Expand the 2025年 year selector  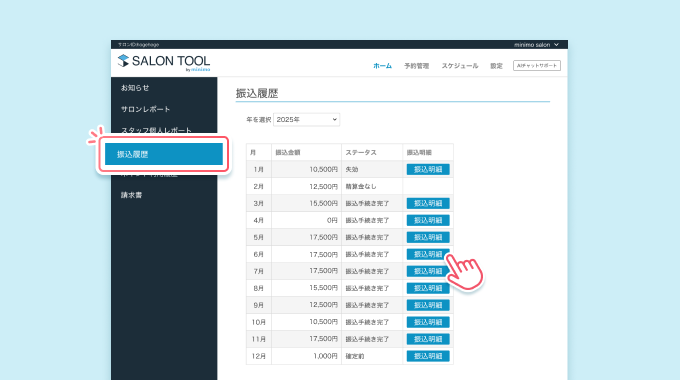[306, 119]
